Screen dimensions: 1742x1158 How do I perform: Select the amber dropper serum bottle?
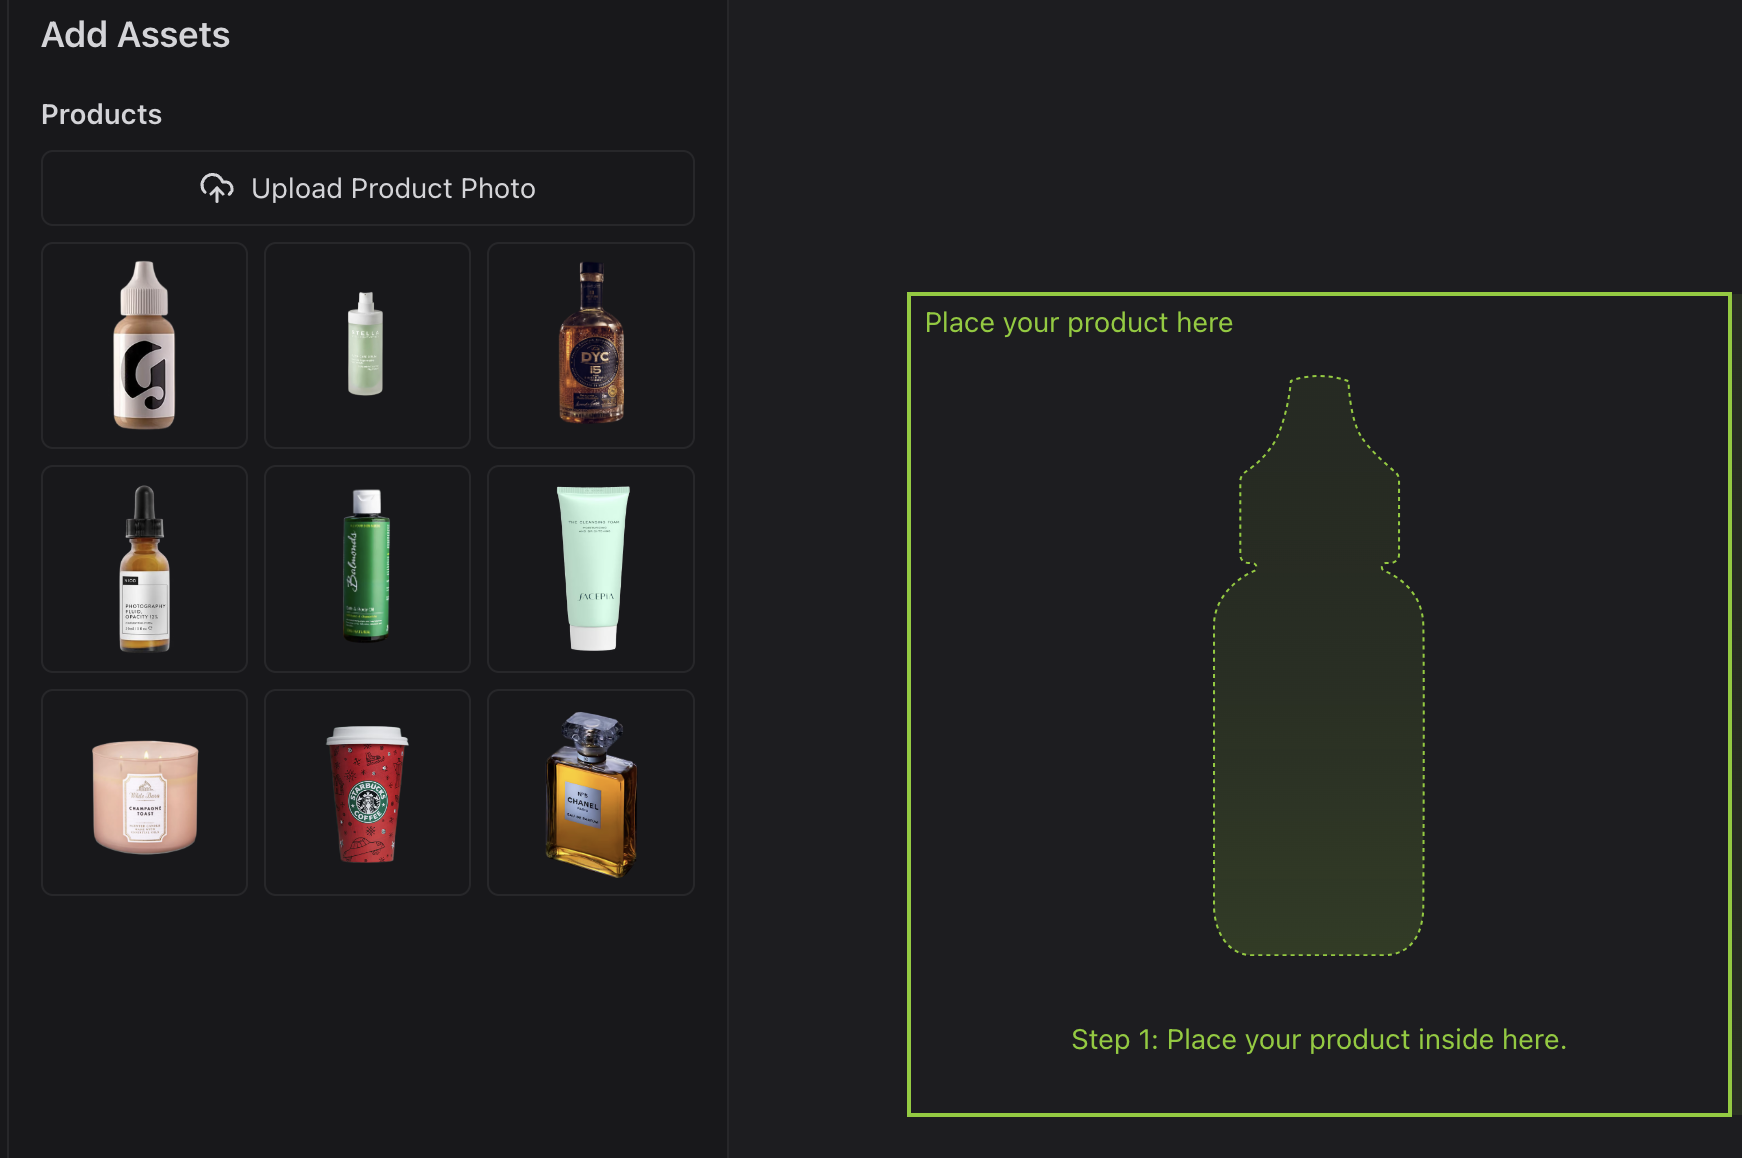[x=144, y=569]
